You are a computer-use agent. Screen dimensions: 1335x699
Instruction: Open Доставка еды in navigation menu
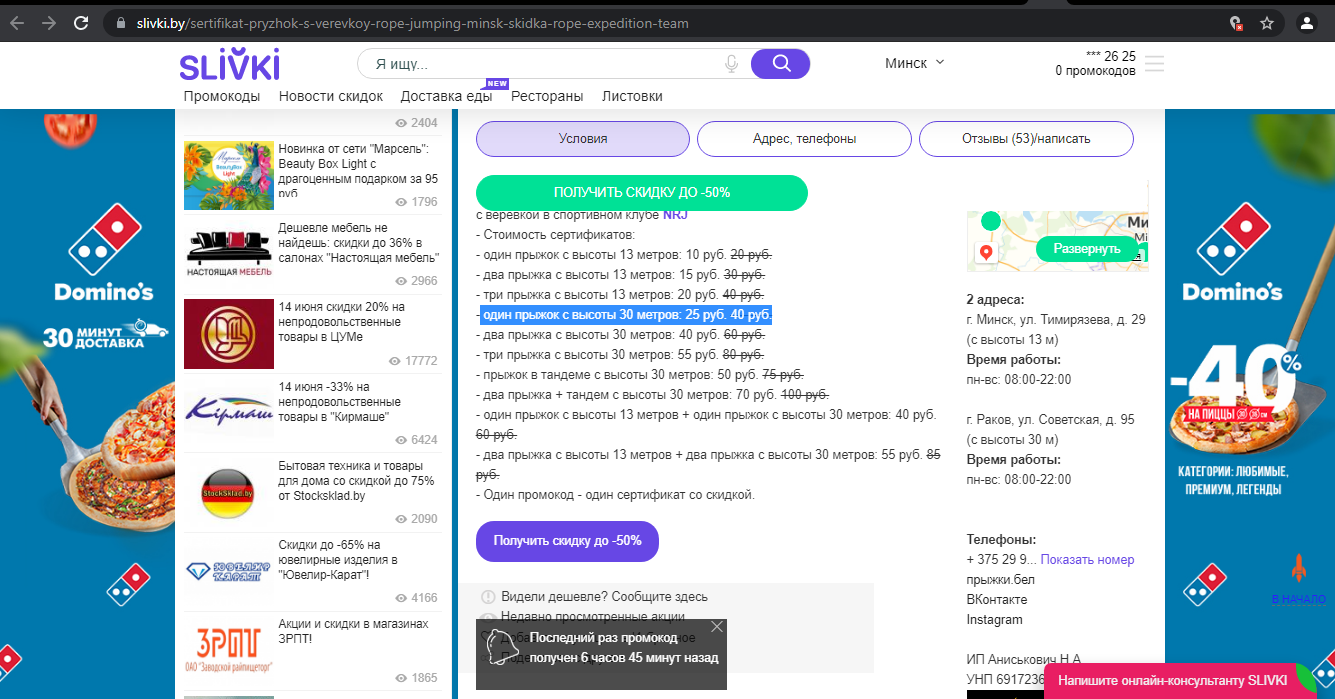(x=446, y=96)
